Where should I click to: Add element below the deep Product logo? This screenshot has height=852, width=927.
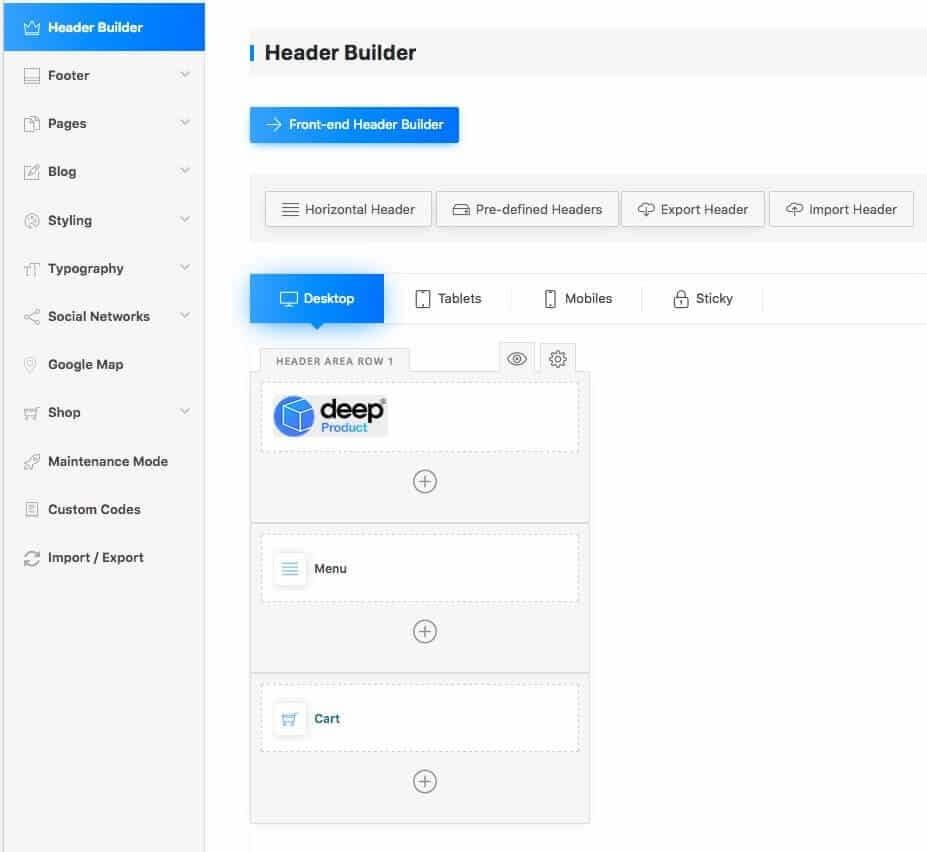425,482
